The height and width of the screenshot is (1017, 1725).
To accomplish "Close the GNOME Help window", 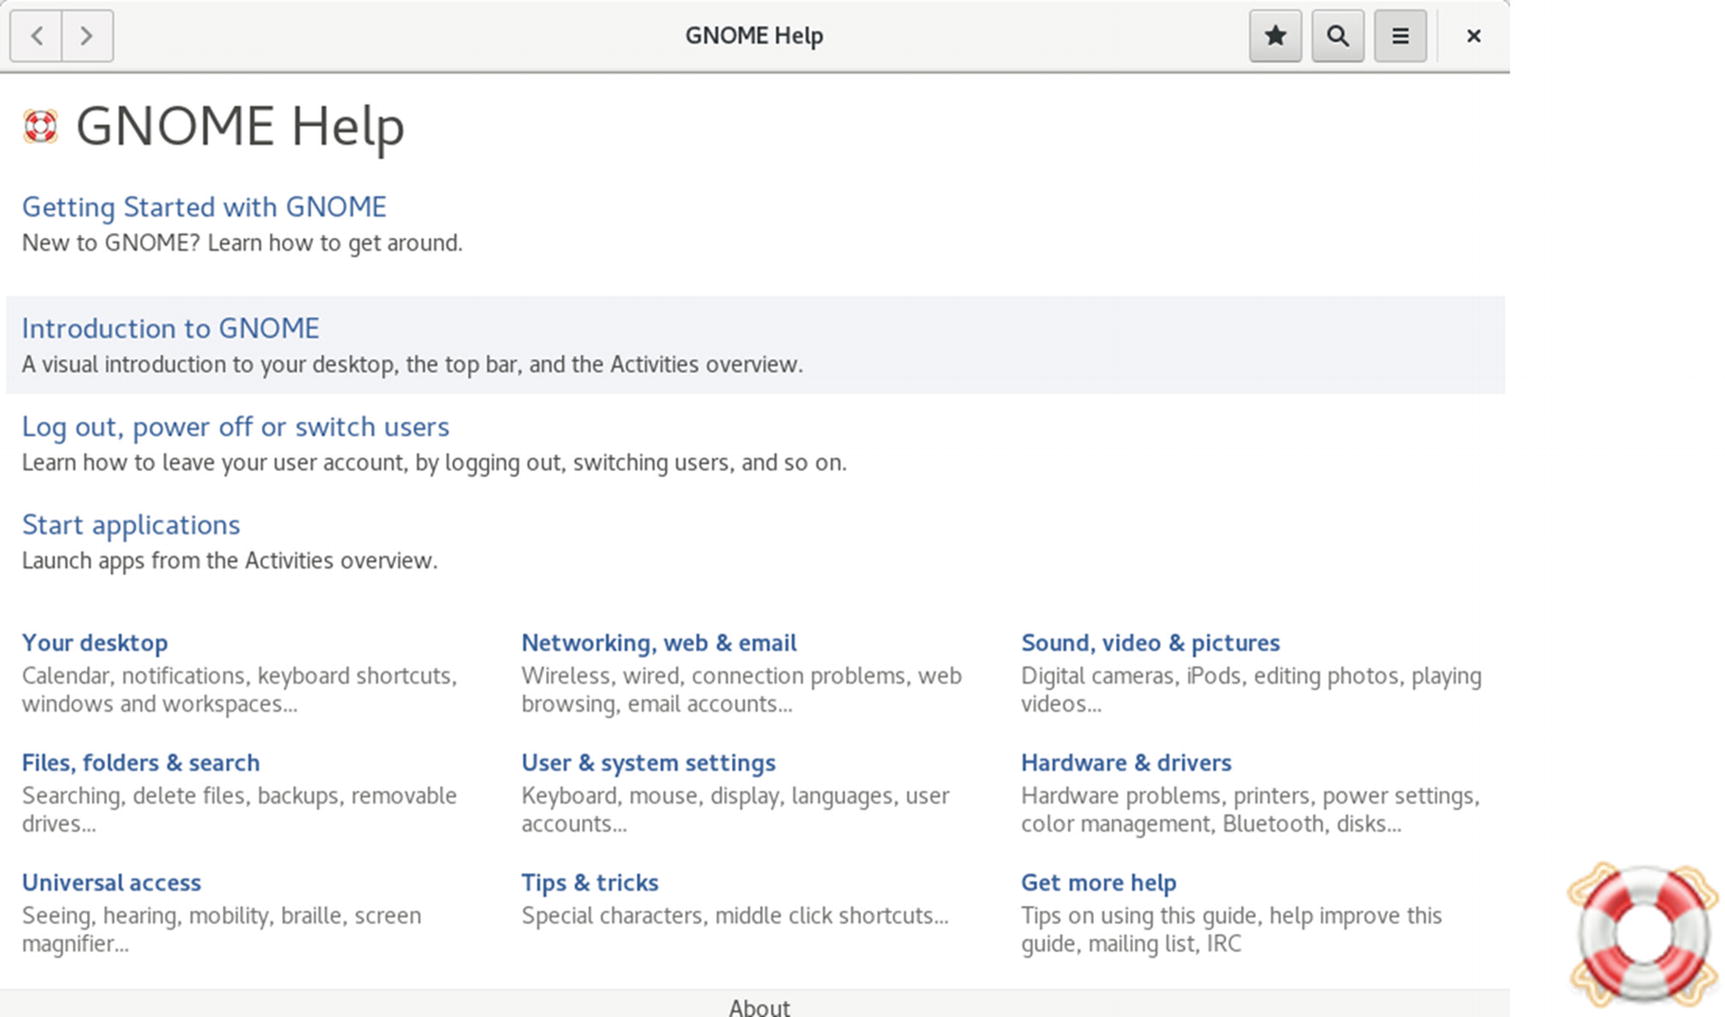I will [1473, 36].
